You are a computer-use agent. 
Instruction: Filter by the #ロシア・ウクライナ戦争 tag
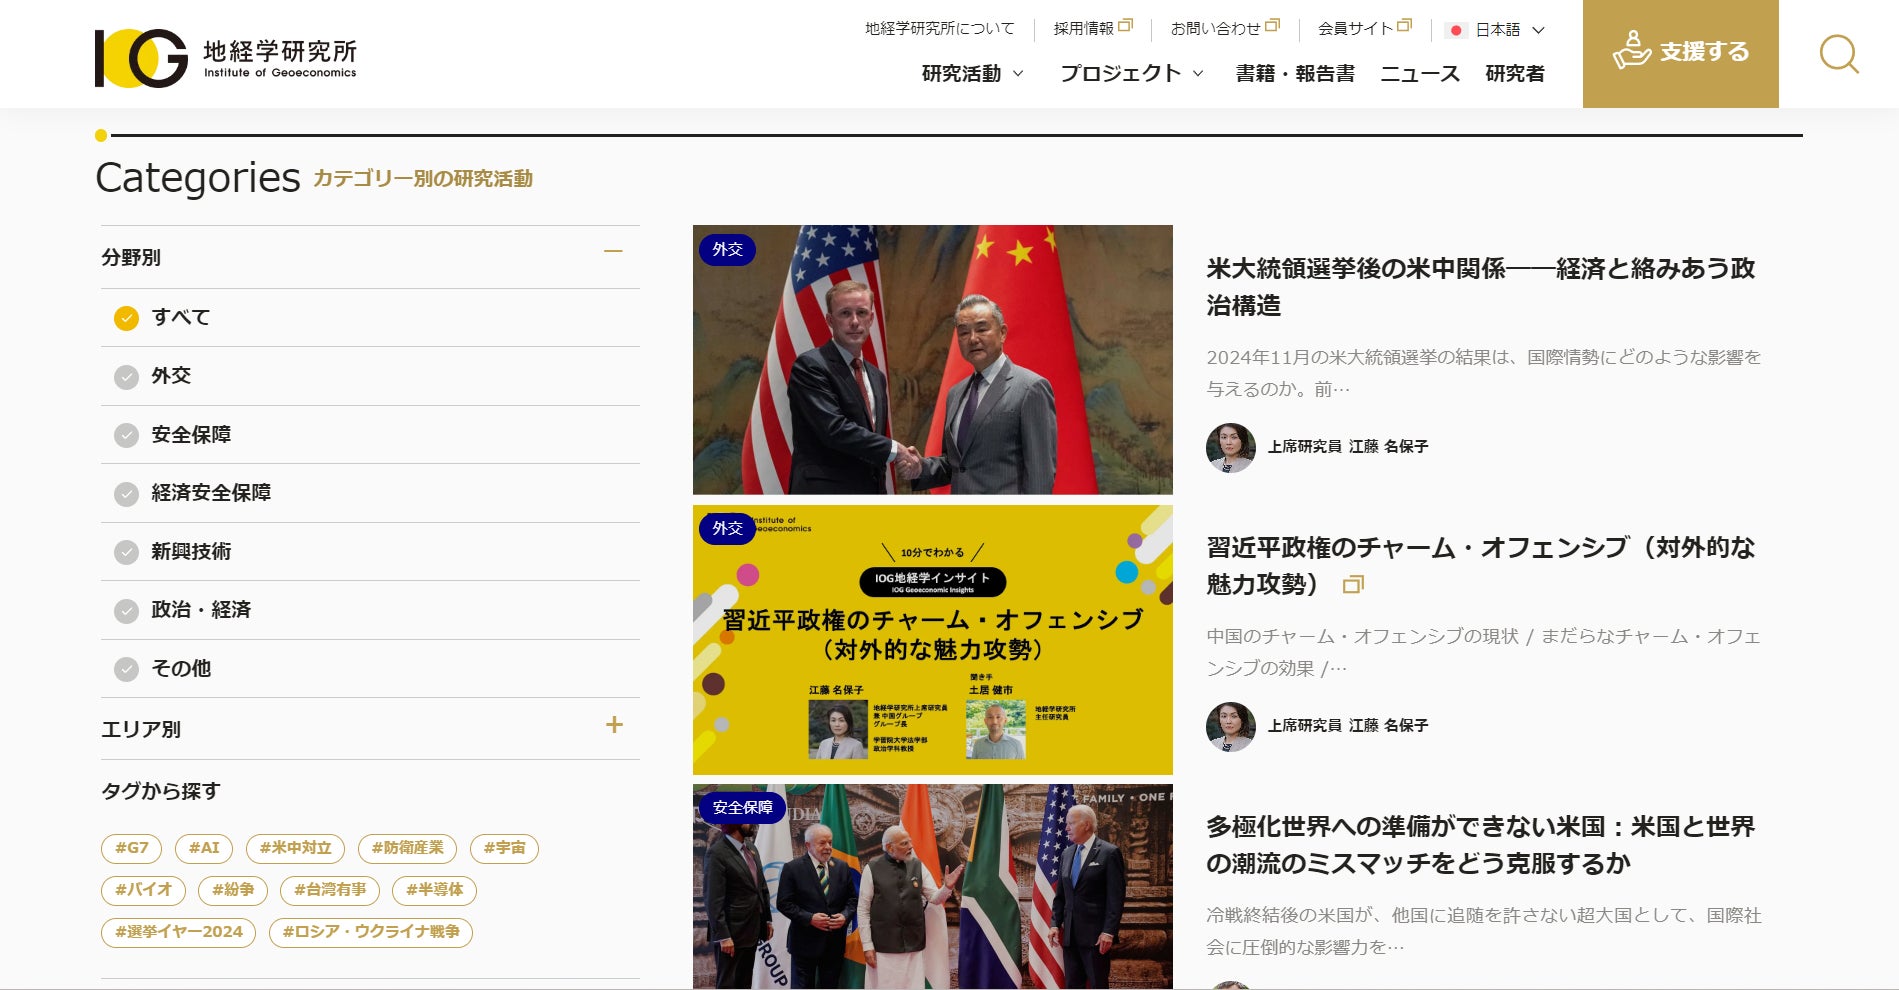coord(370,932)
